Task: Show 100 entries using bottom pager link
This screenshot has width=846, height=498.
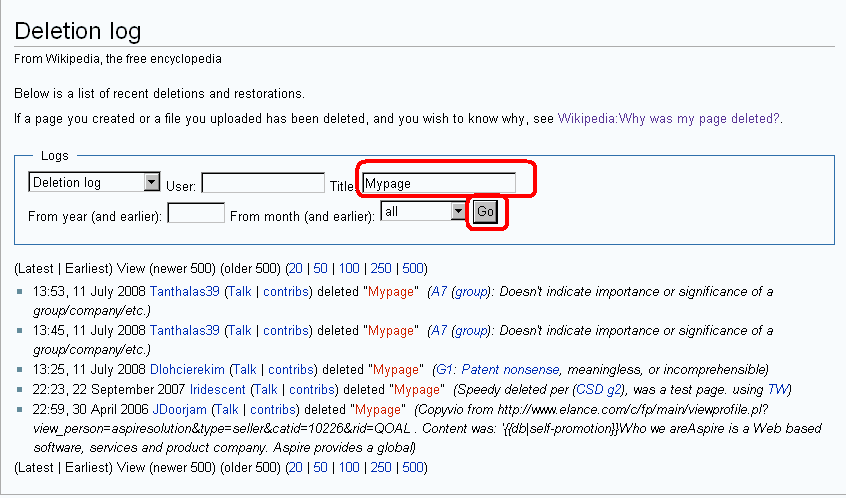Action: click(348, 467)
